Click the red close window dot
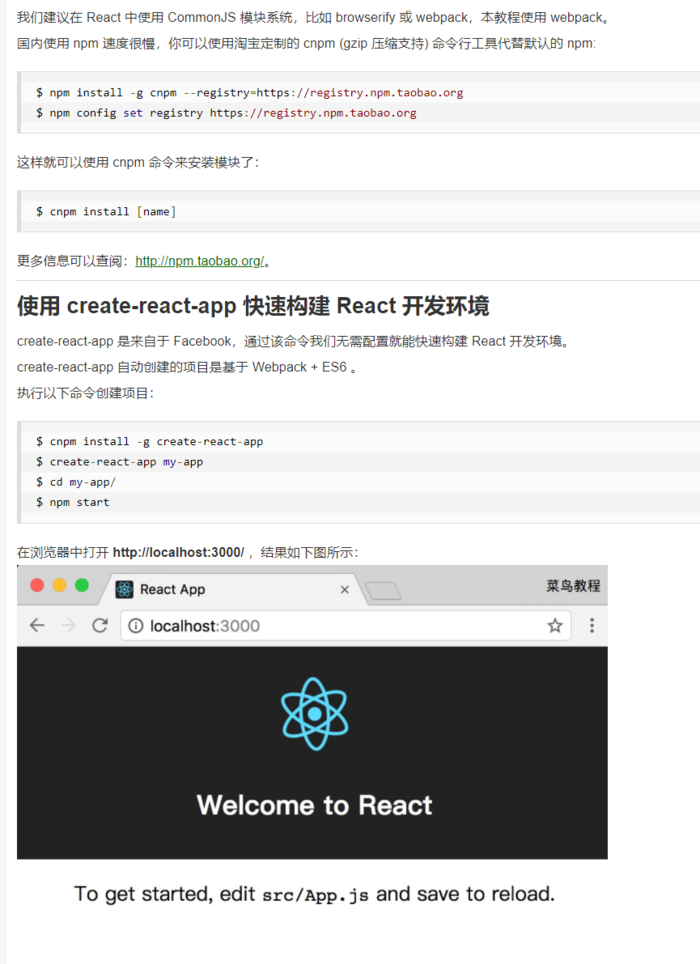The image size is (700, 964). point(37,585)
